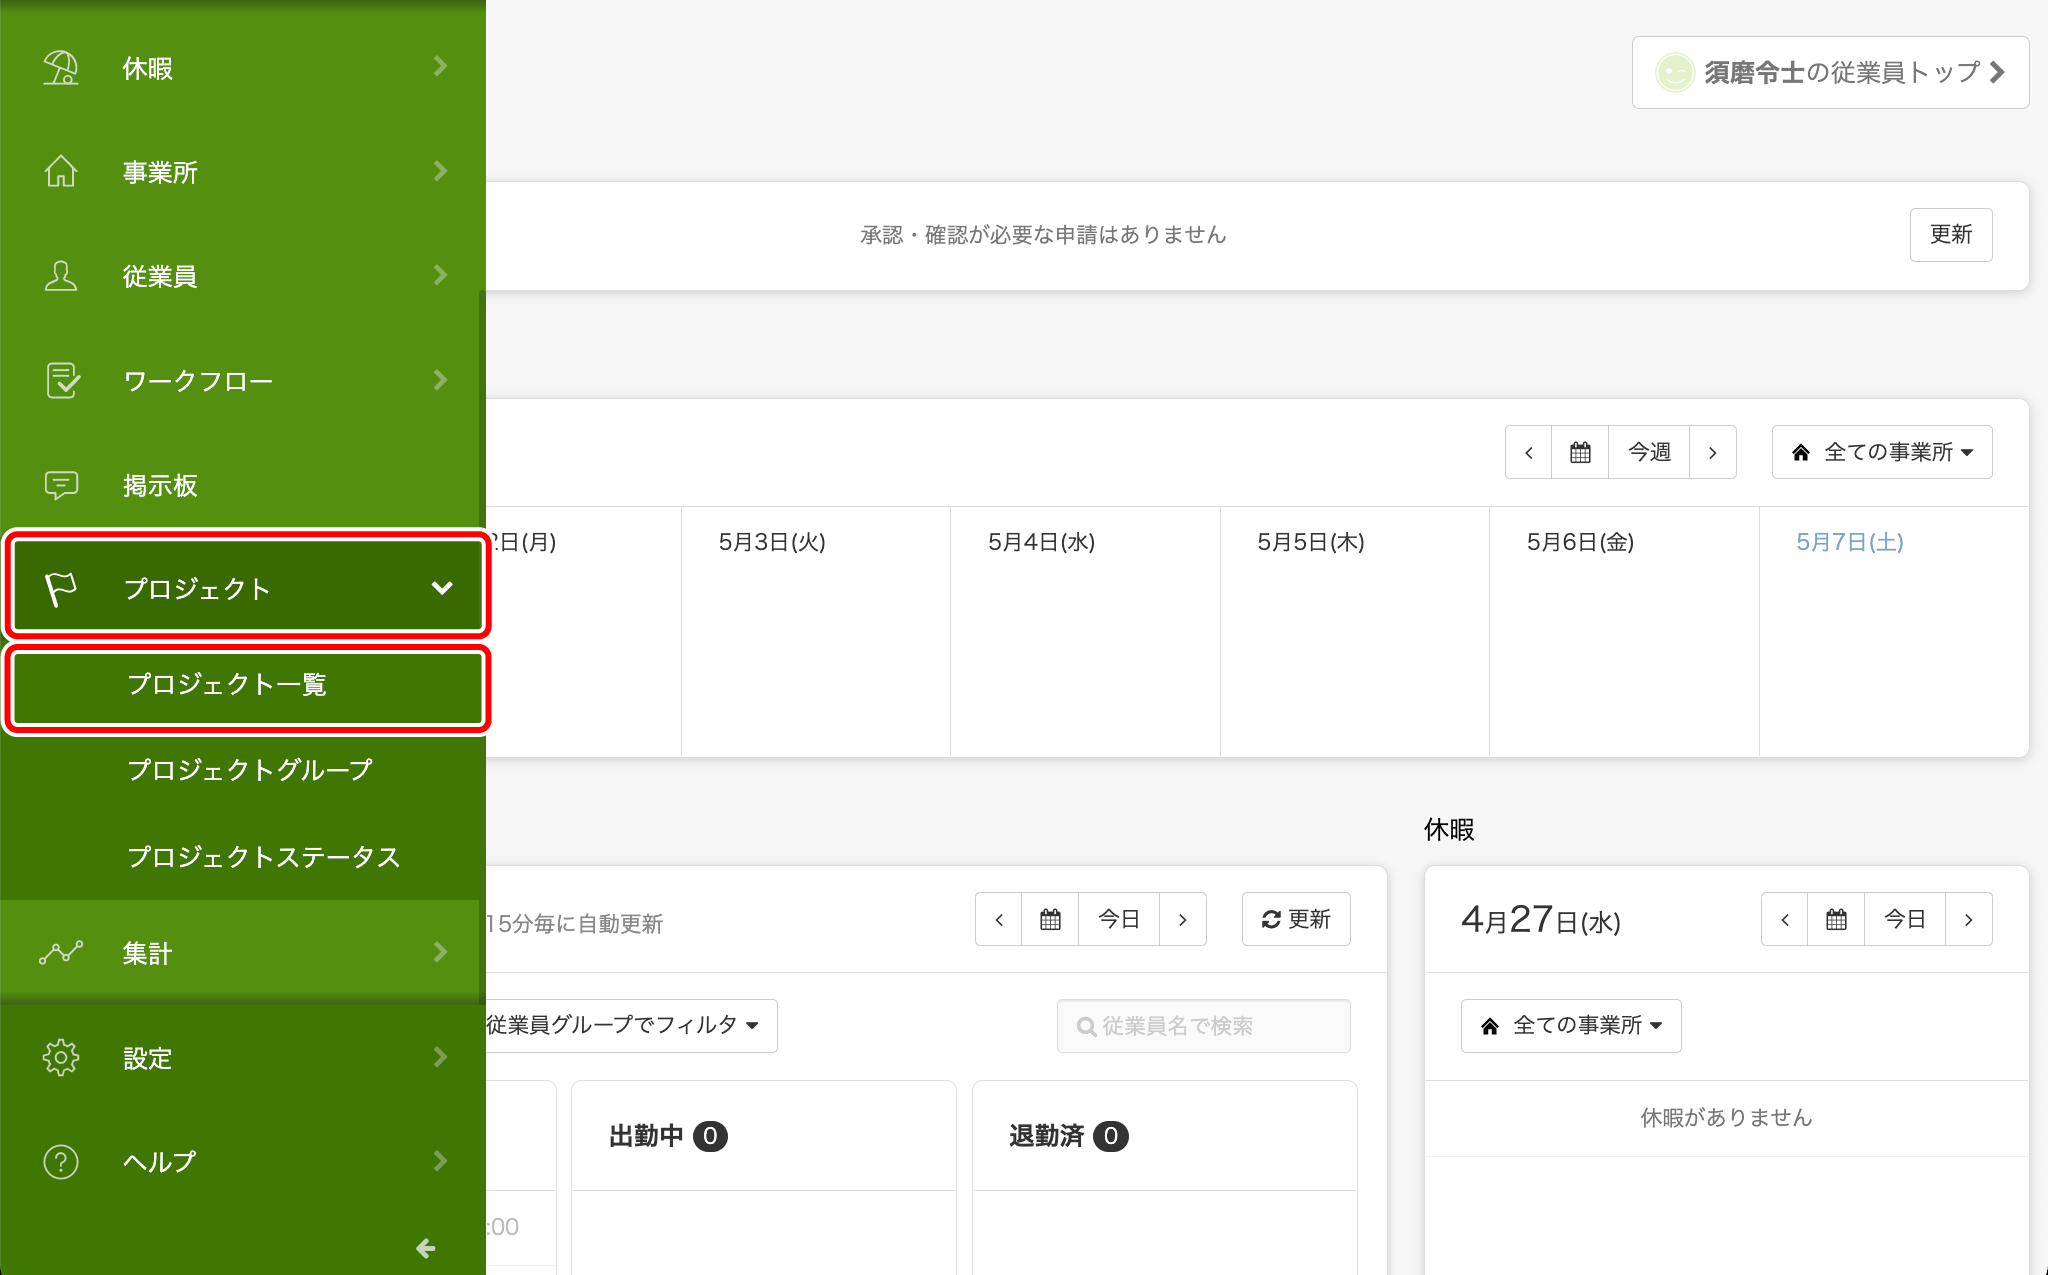Click the 集計 graph icon in sidebar
Image resolution: width=2048 pixels, height=1275 pixels.
(61, 953)
